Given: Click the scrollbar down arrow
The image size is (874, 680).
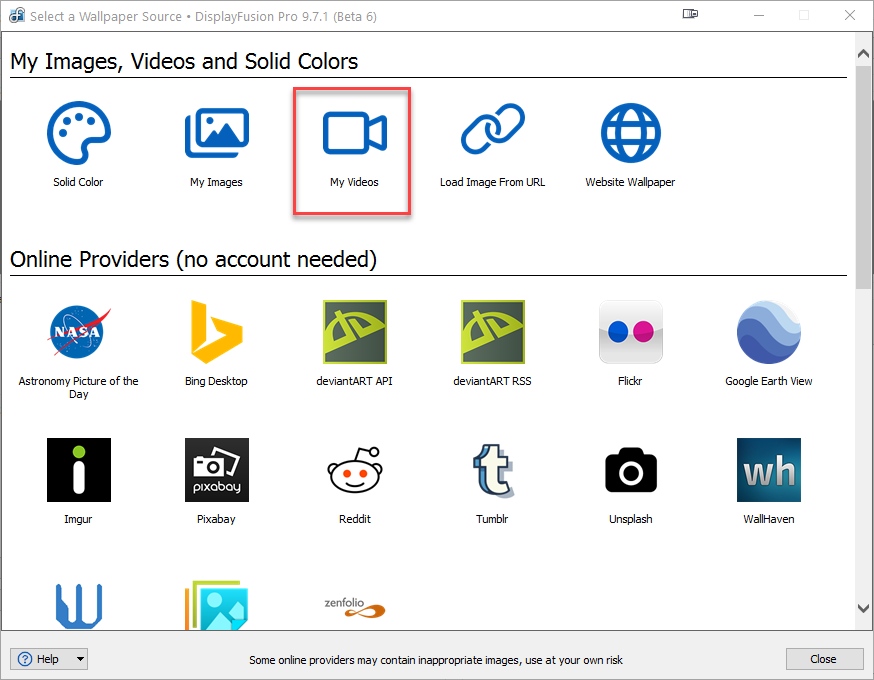Looking at the screenshot, I should point(863,607).
